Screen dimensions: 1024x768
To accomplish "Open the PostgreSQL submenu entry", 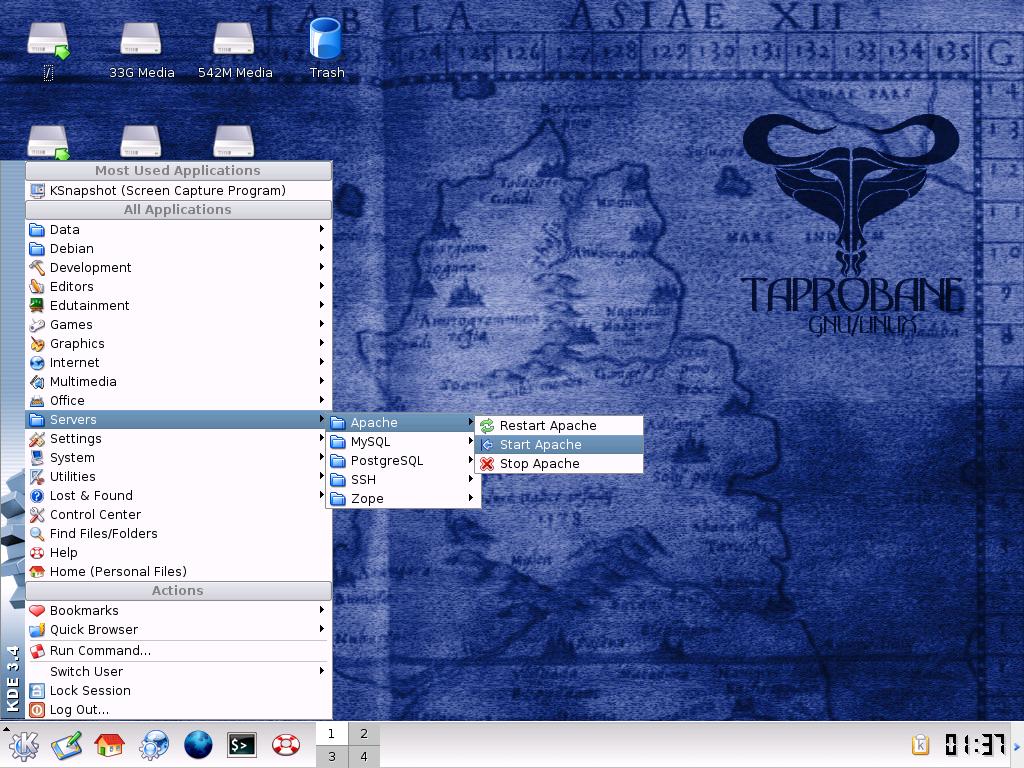I will pyautogui.click(x=403, y=460).
